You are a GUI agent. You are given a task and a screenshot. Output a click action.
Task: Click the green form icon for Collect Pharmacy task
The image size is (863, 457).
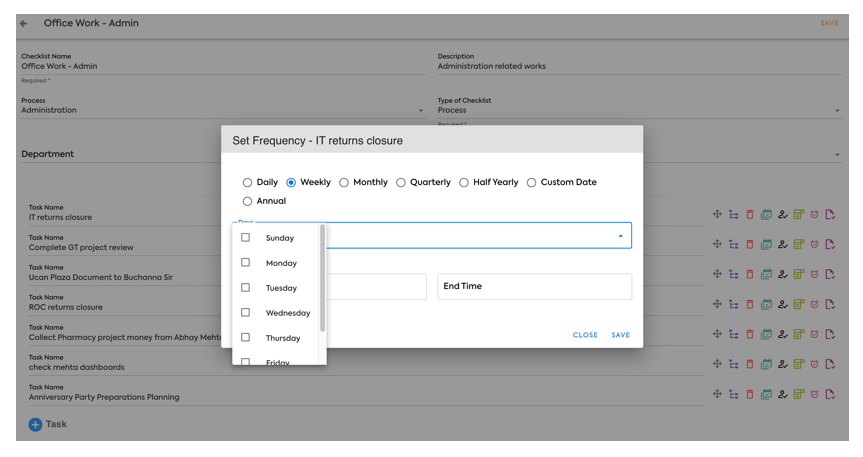pos(798,334)
